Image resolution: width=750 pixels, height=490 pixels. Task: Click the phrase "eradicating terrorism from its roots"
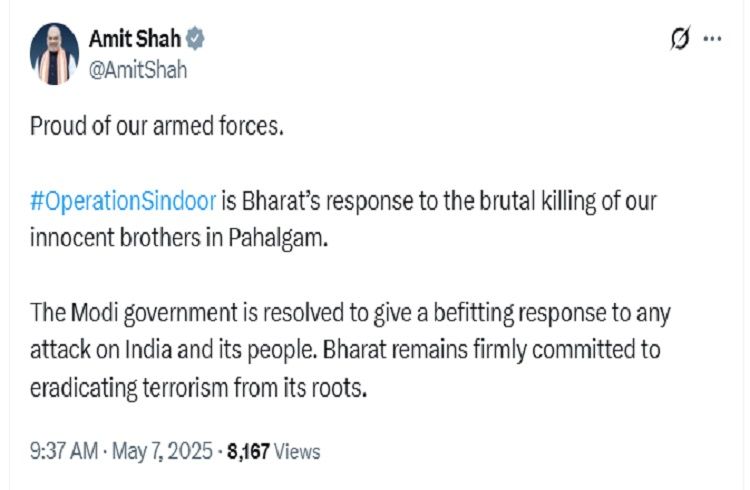[x=196, y=388]
